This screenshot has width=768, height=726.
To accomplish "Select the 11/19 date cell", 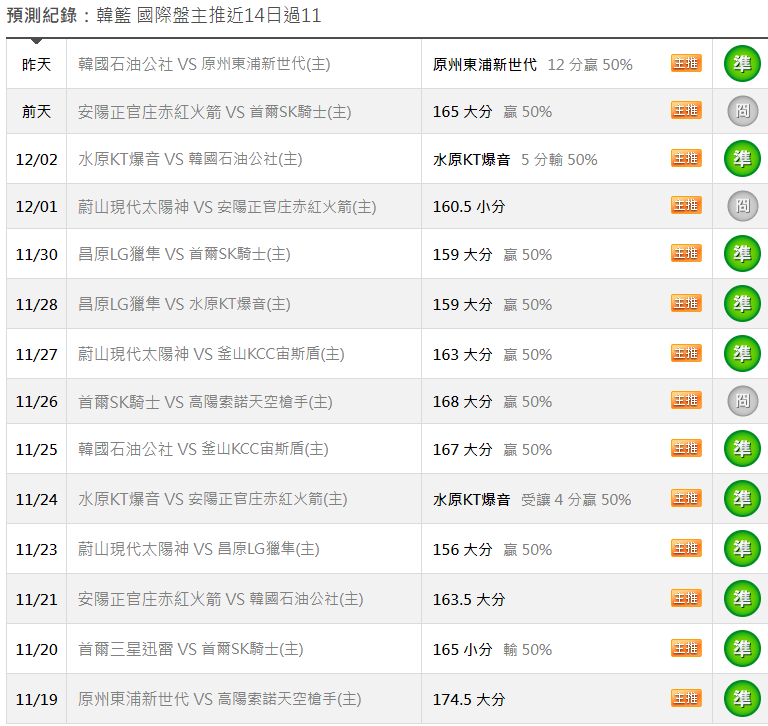I will 36,699.
